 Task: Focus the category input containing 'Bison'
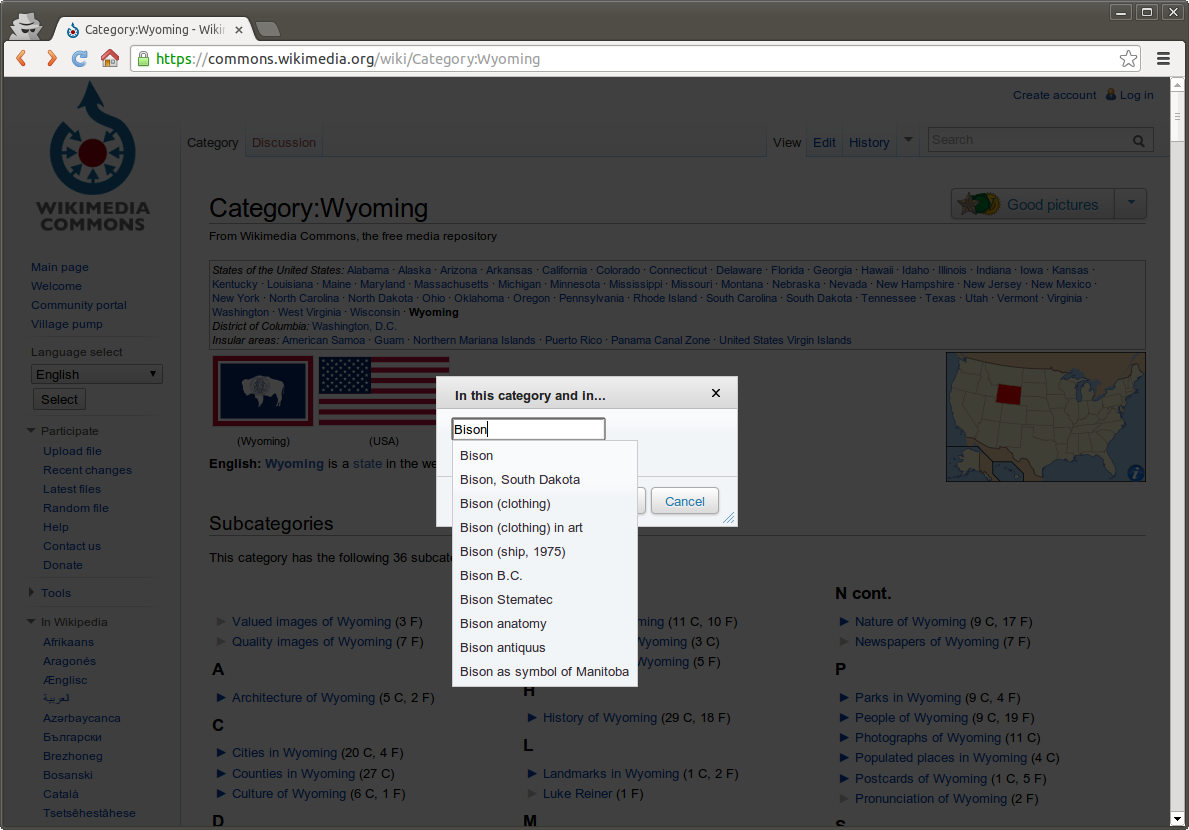click(x=529, y=429)
